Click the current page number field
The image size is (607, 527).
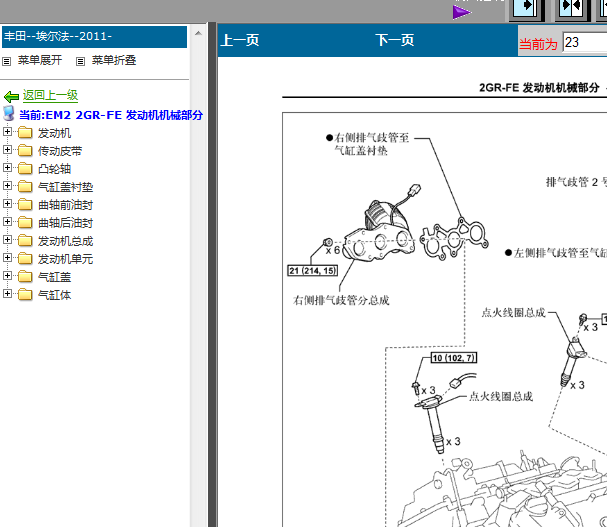585,42
